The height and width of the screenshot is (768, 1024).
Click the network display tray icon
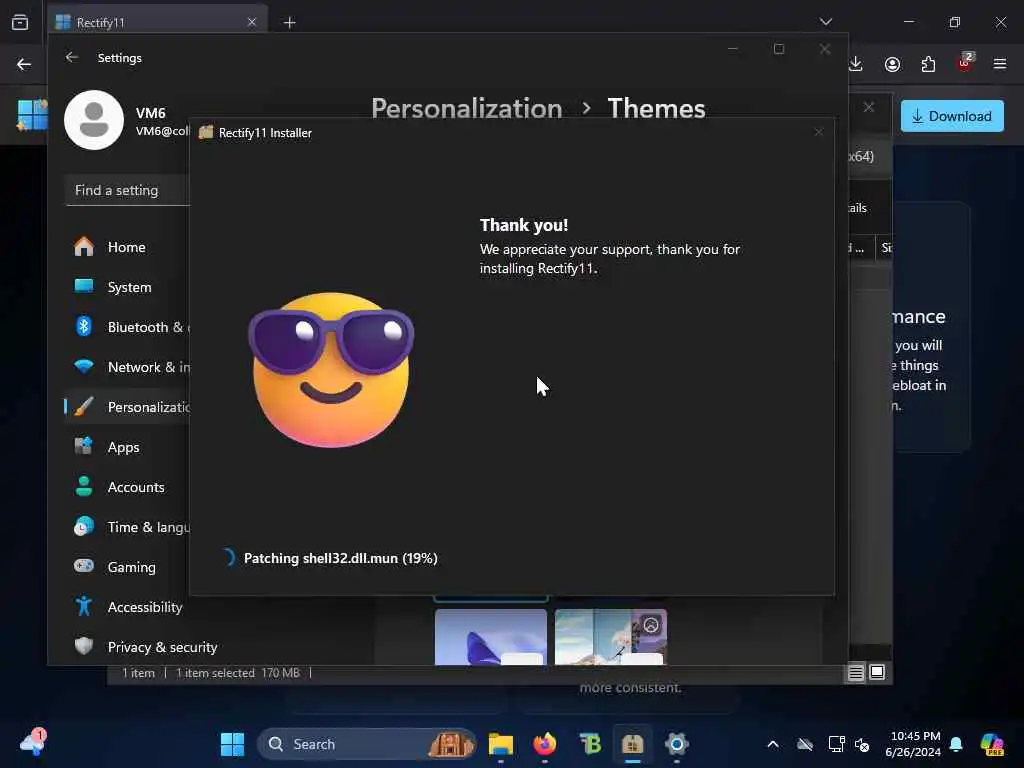[837, 744]
